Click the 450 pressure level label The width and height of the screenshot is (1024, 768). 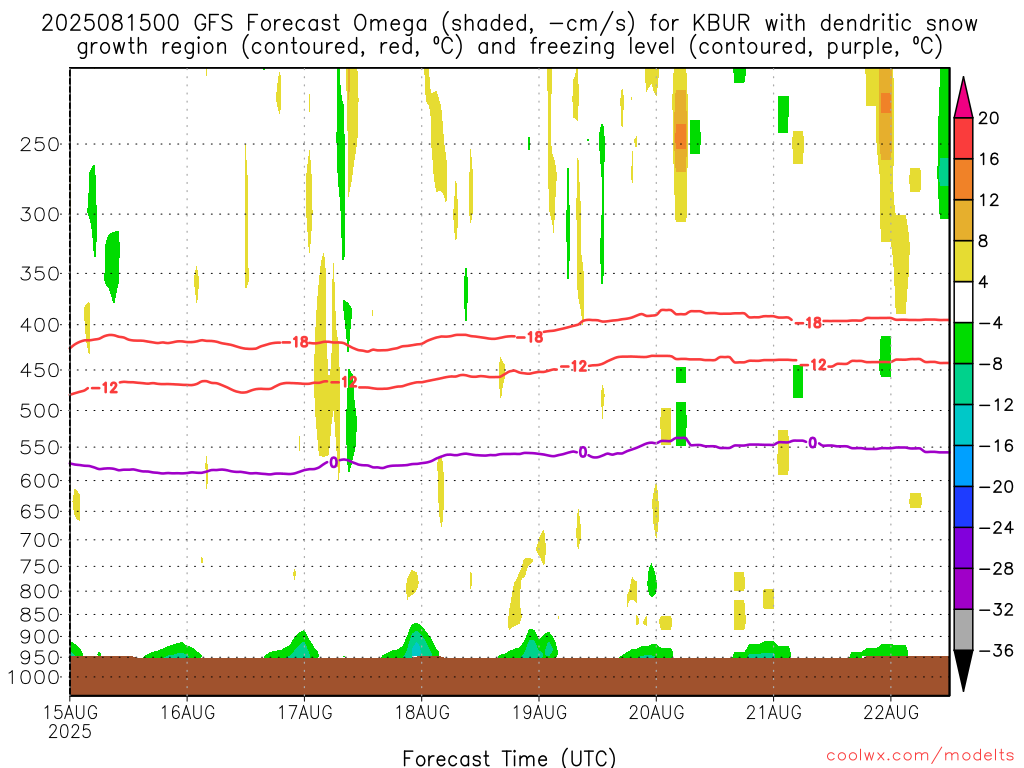(40, 370)
